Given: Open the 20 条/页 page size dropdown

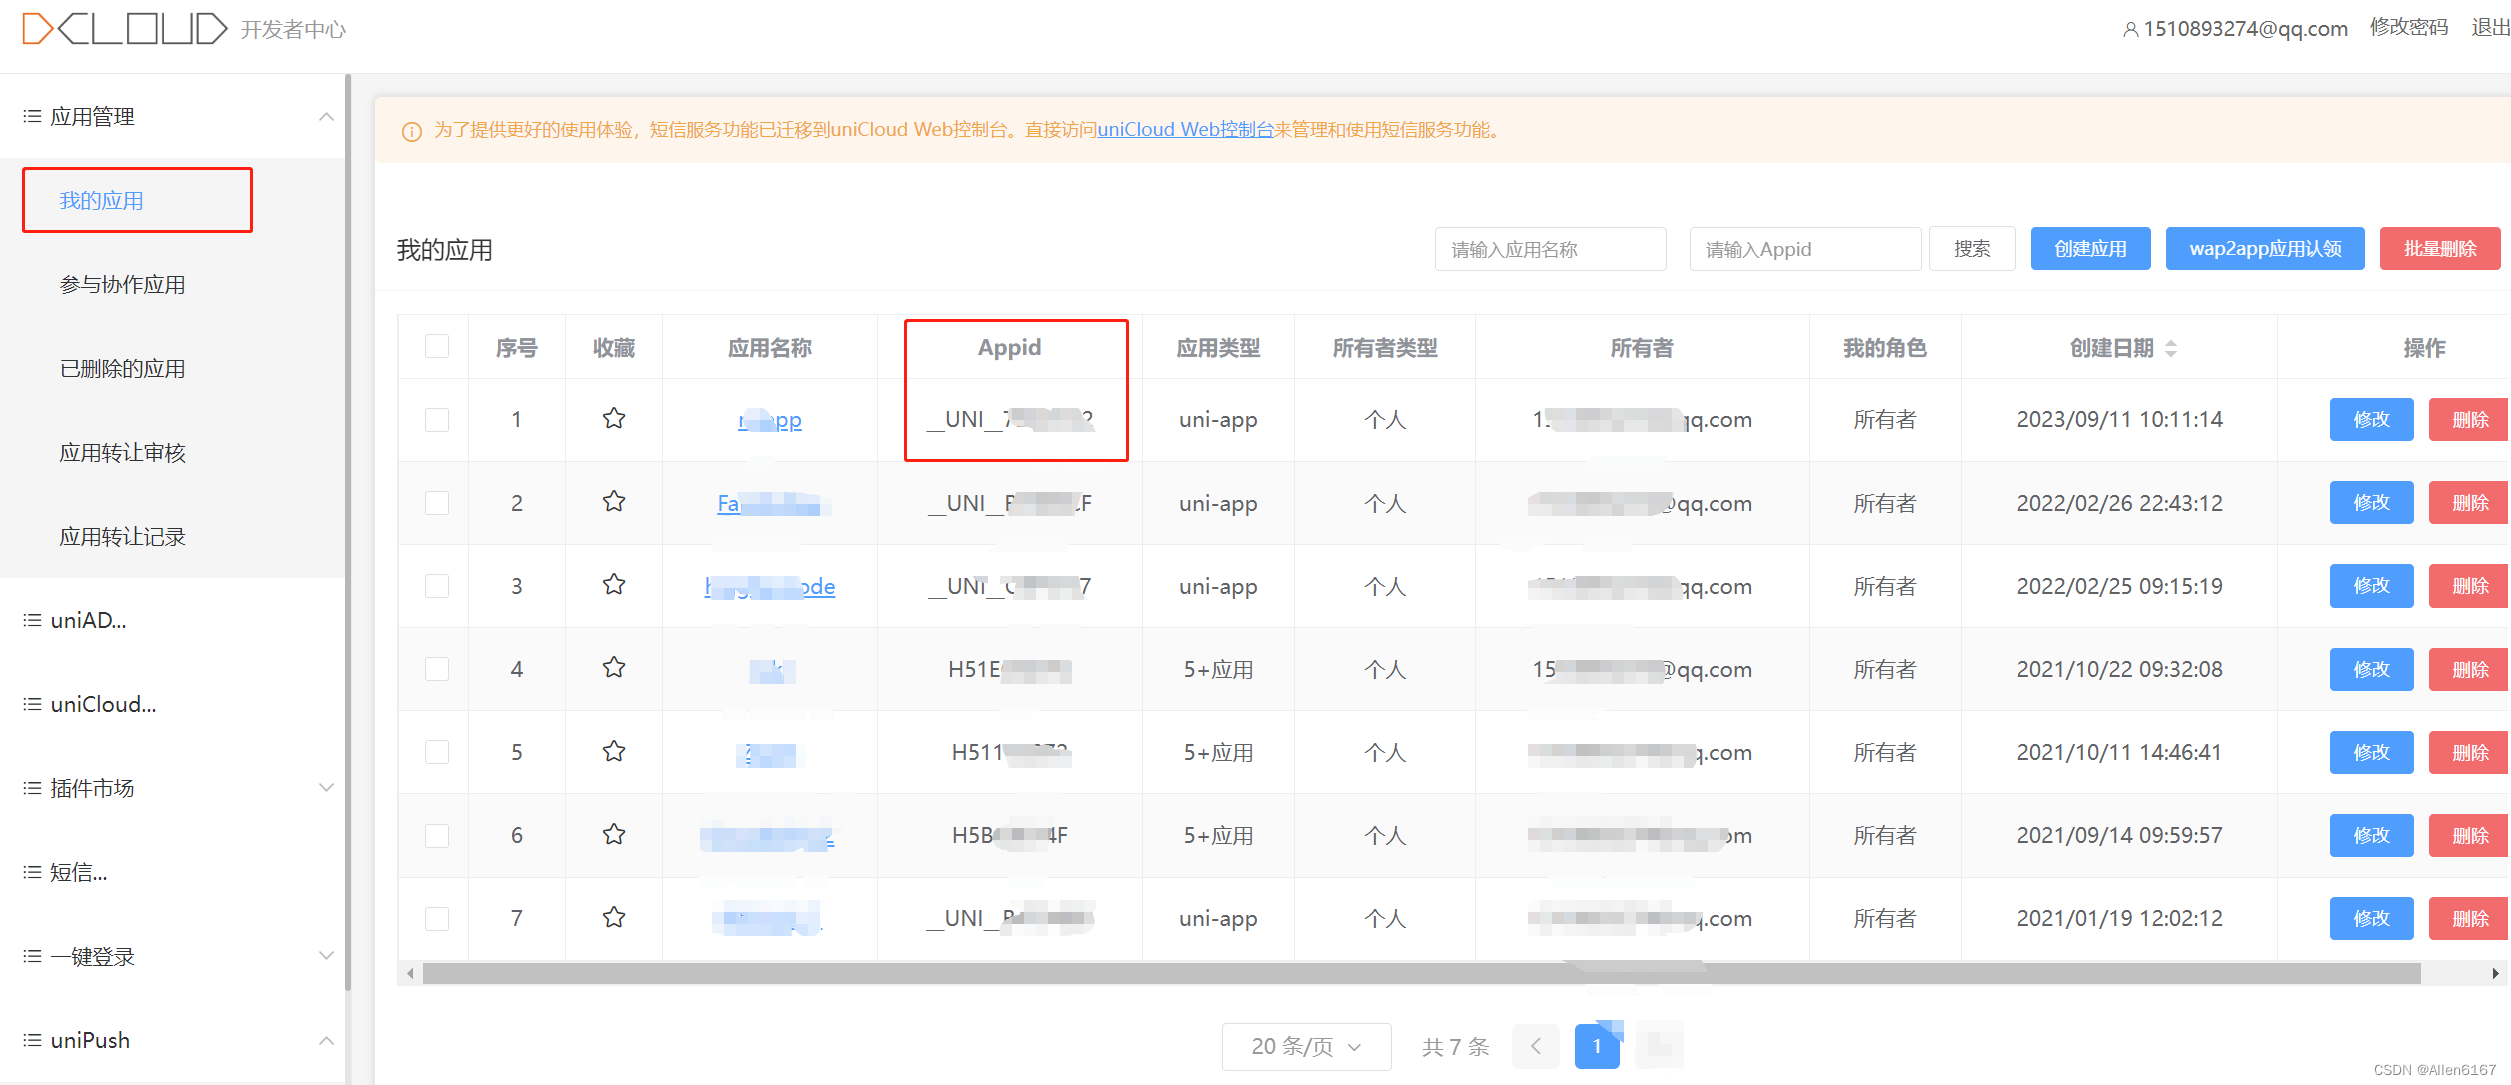Looking at the screenshot, I should pyautogui.click(x=1306, y=1046).
